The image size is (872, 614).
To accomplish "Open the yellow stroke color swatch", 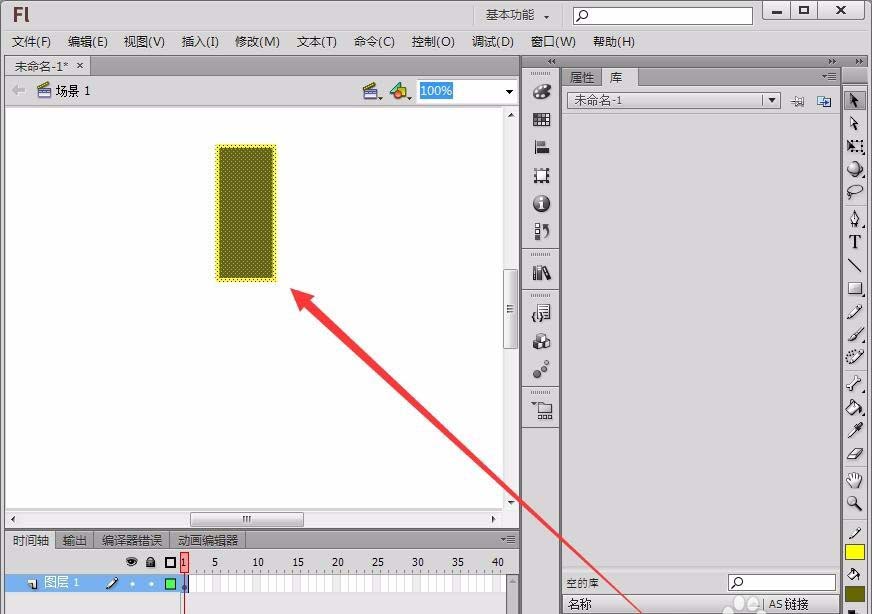I will (x=855, y=552).
